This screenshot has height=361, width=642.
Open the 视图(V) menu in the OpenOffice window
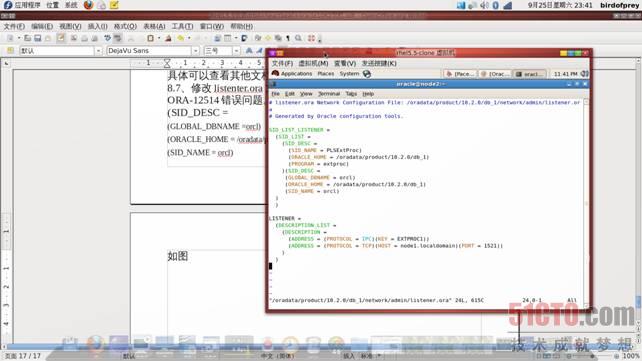click(x=70, y=27)
